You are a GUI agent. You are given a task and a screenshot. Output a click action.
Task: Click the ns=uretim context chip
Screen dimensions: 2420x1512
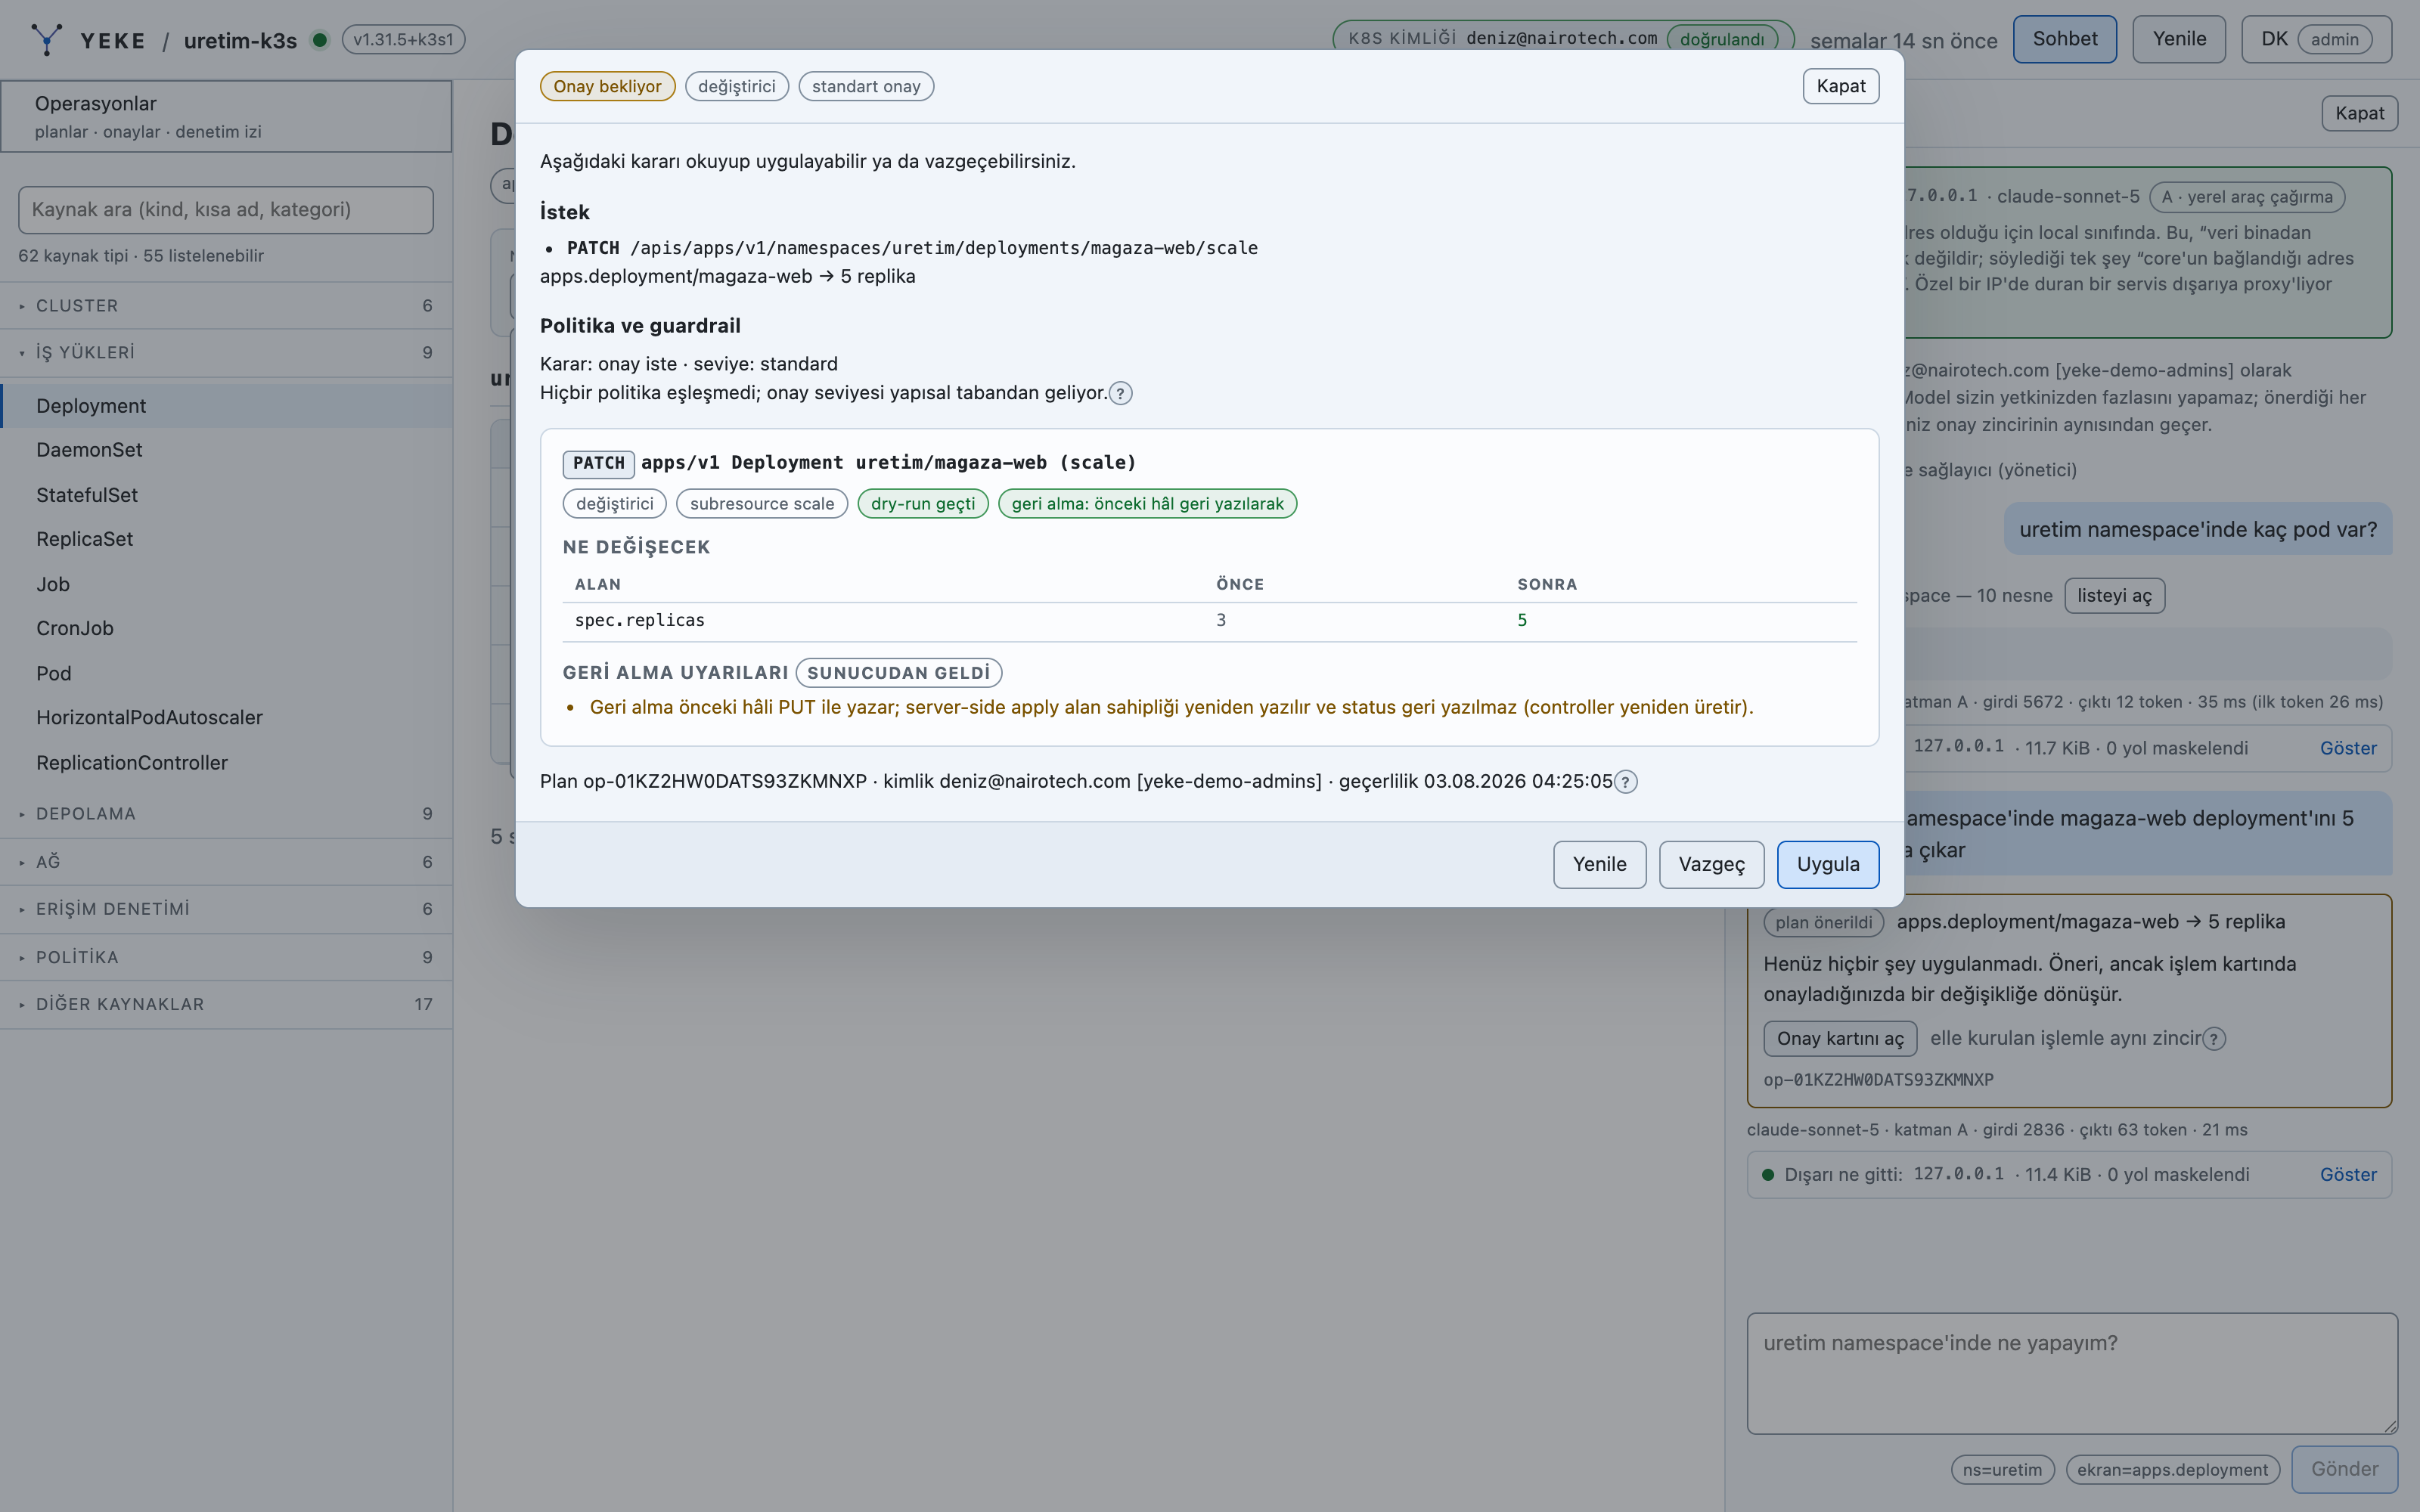[2002, 1470]
